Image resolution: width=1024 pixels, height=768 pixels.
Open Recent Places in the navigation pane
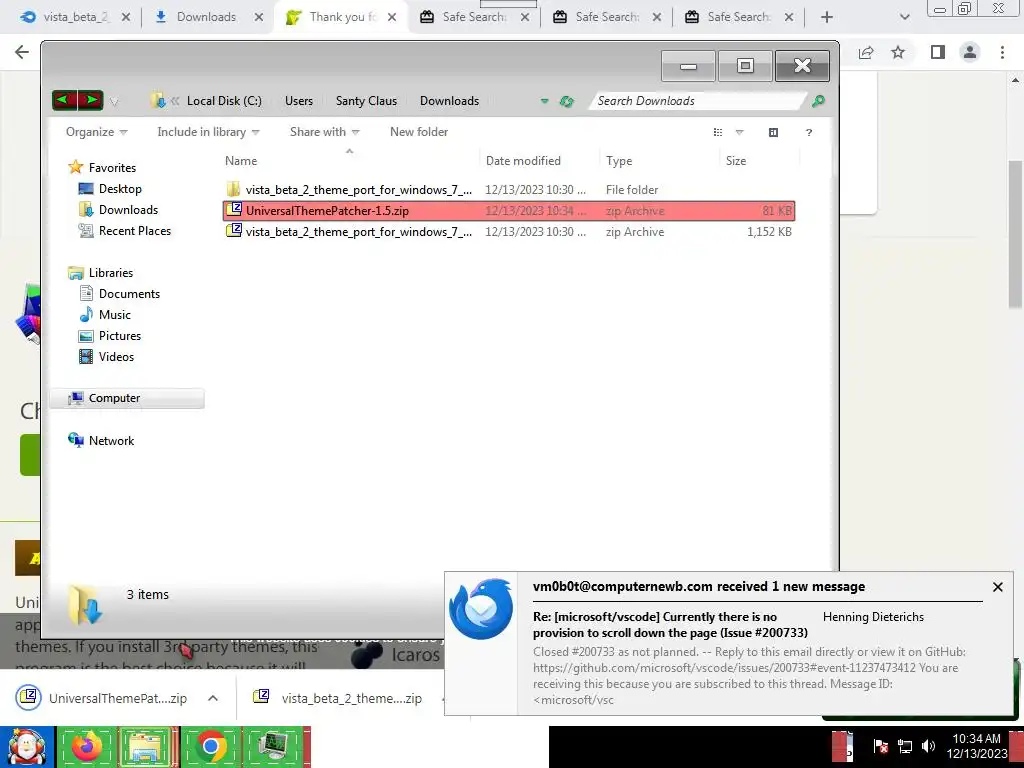(x=135, y=231)
